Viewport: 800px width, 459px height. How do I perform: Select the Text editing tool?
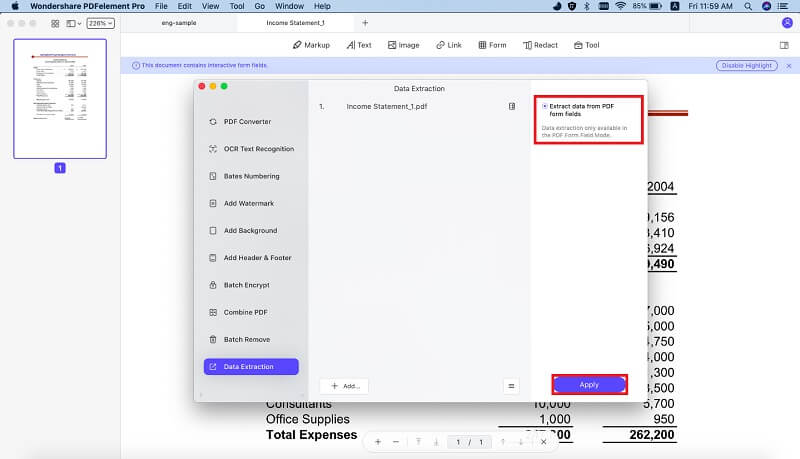coord(359,45)
